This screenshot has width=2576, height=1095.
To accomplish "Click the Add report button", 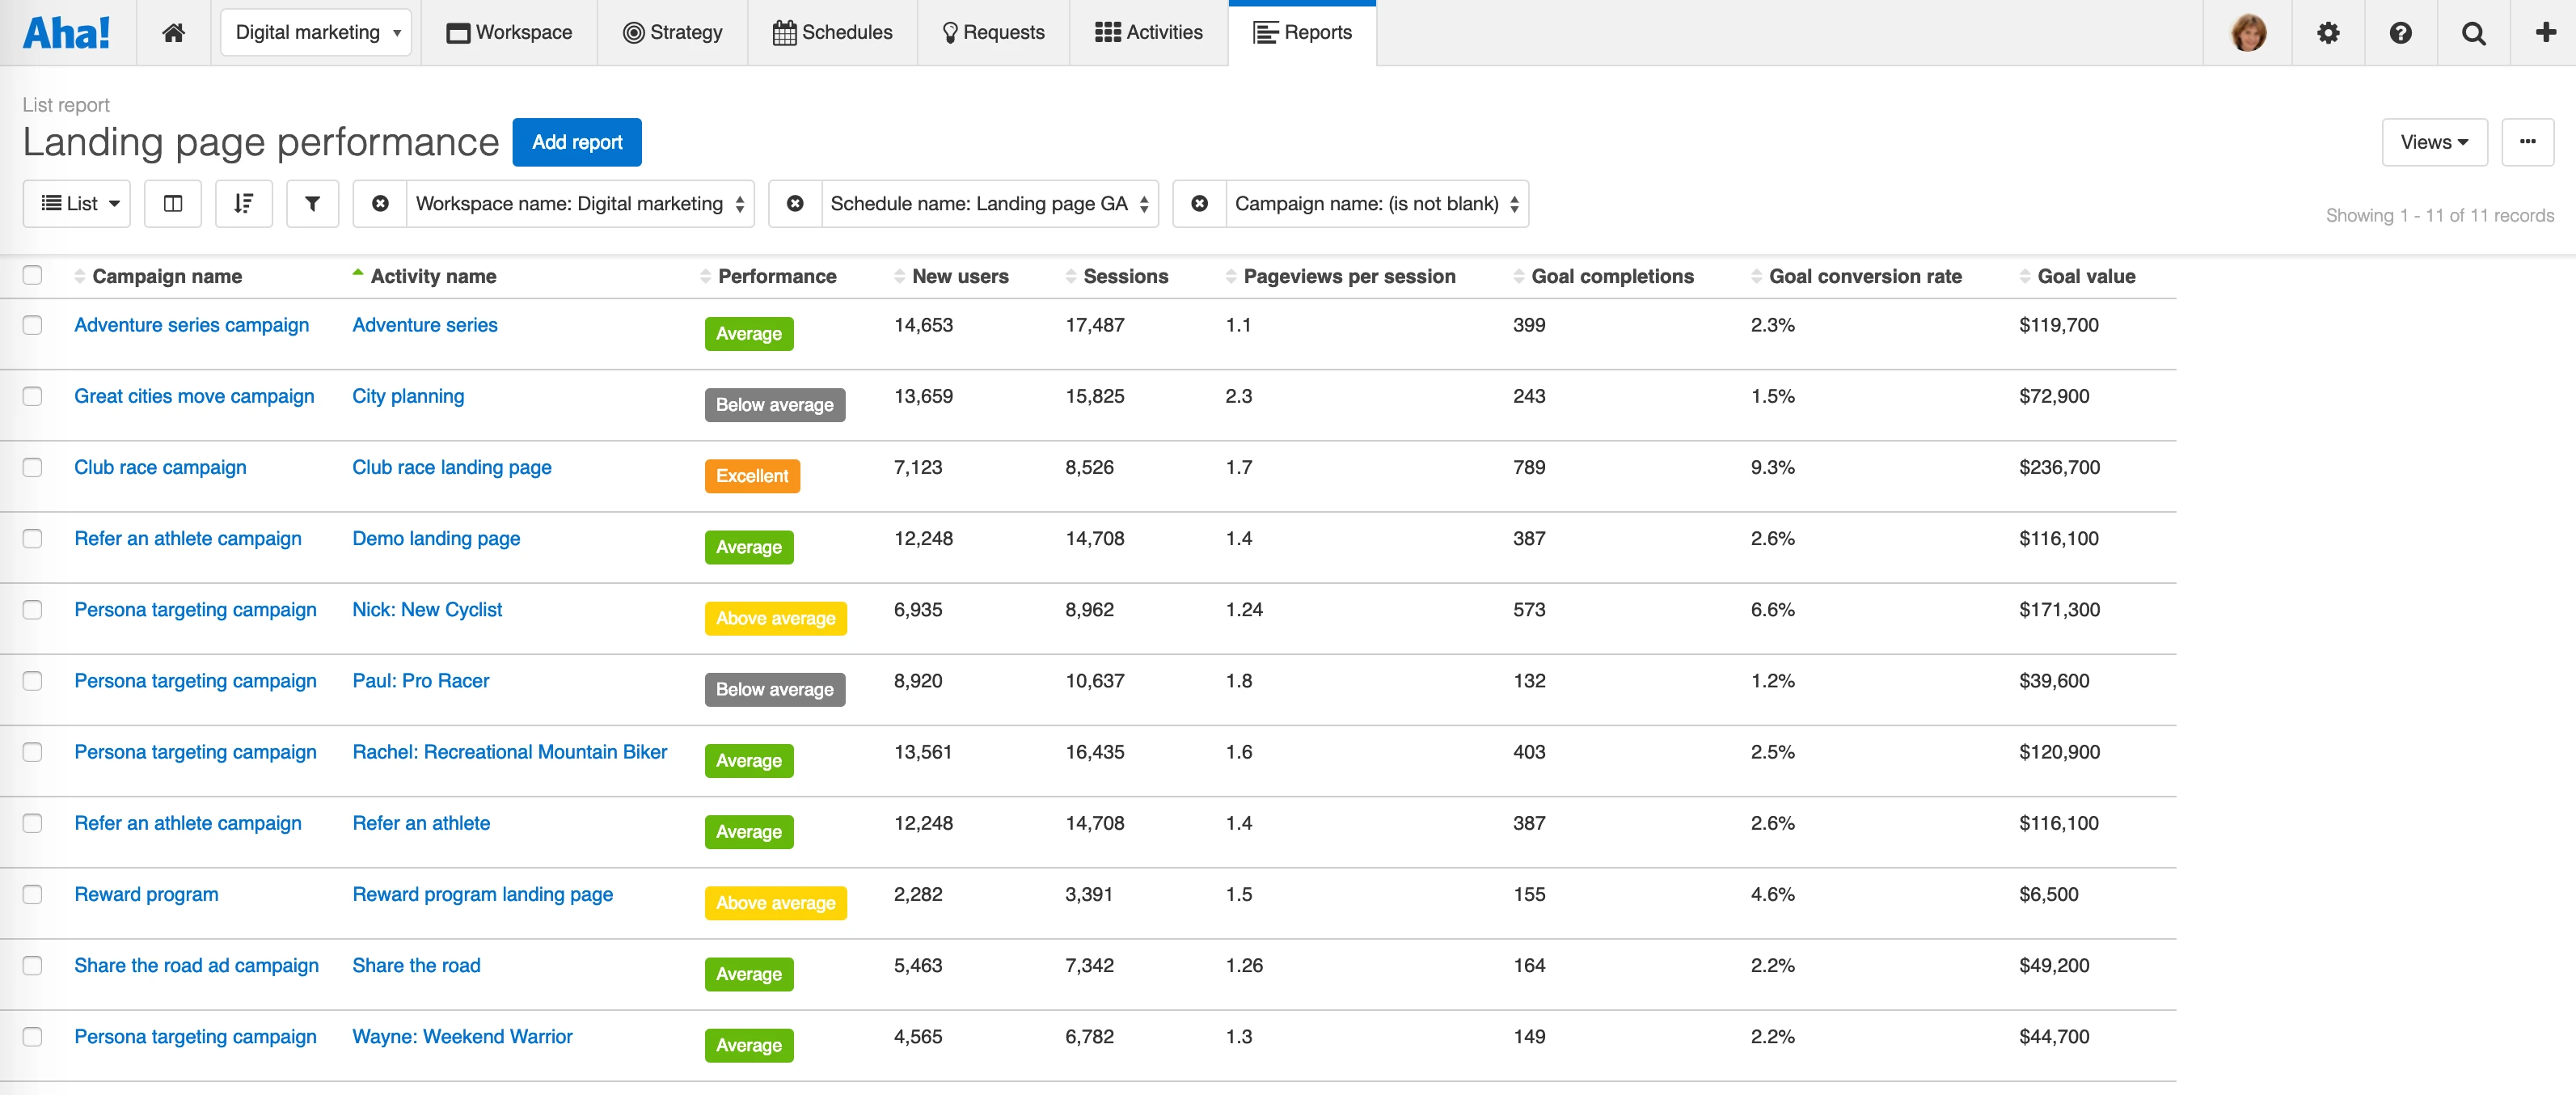I will [x=577, y=142].
